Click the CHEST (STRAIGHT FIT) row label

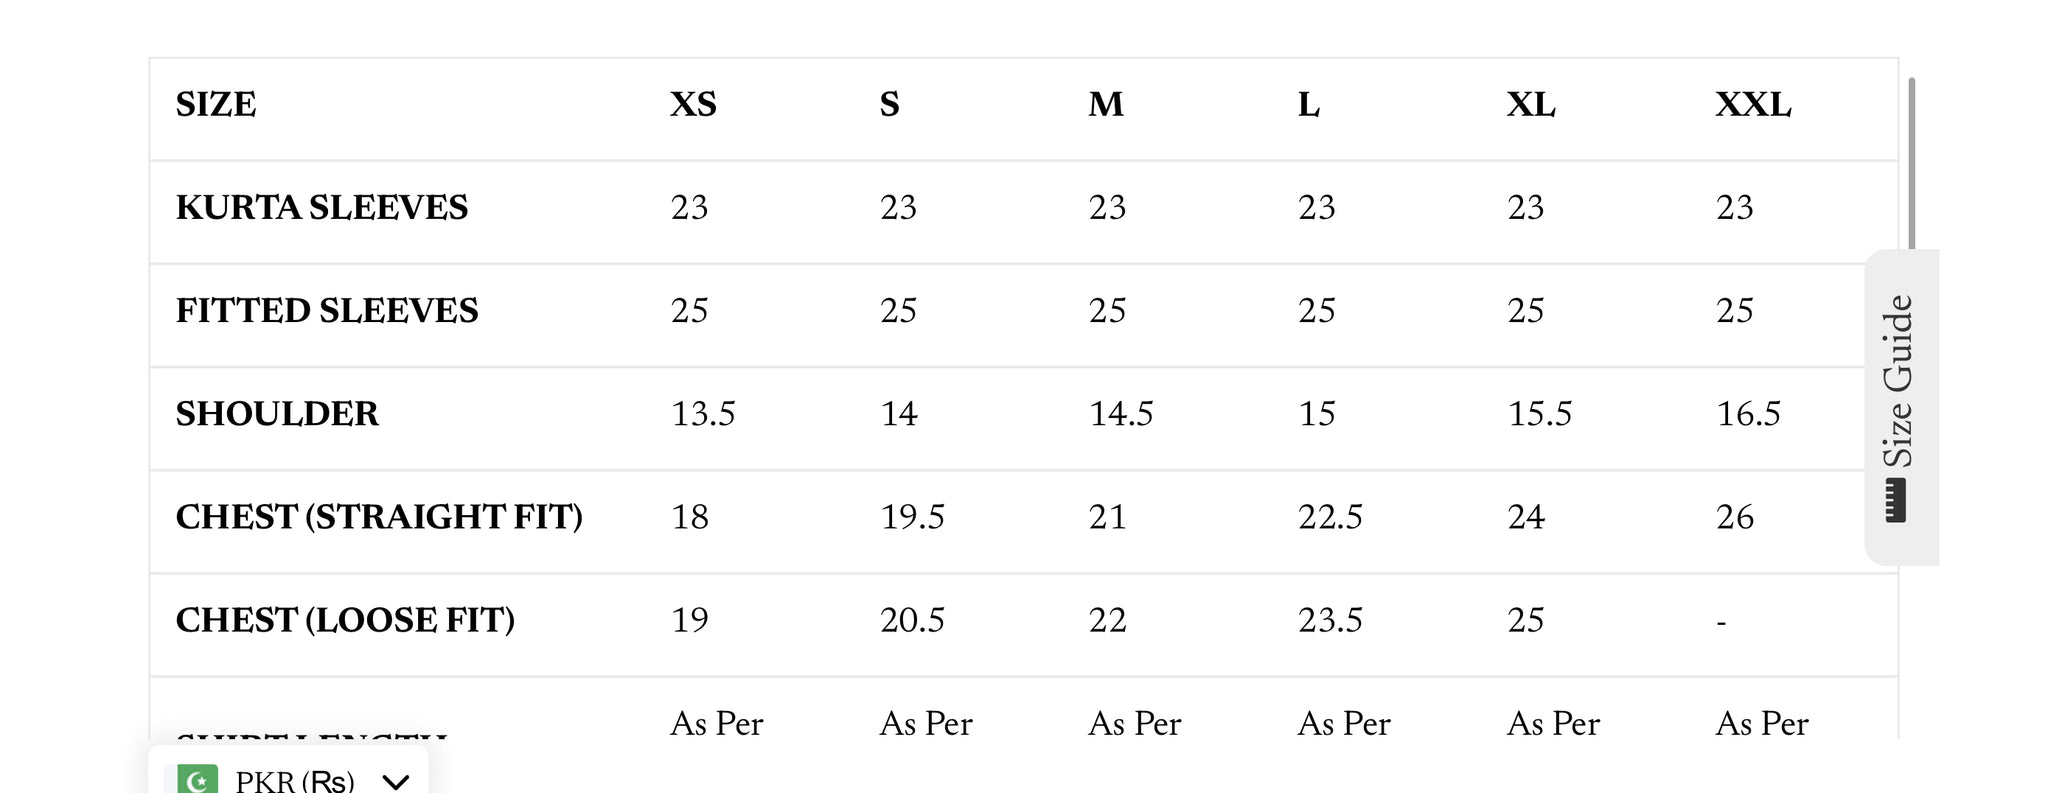coord(379,517)
